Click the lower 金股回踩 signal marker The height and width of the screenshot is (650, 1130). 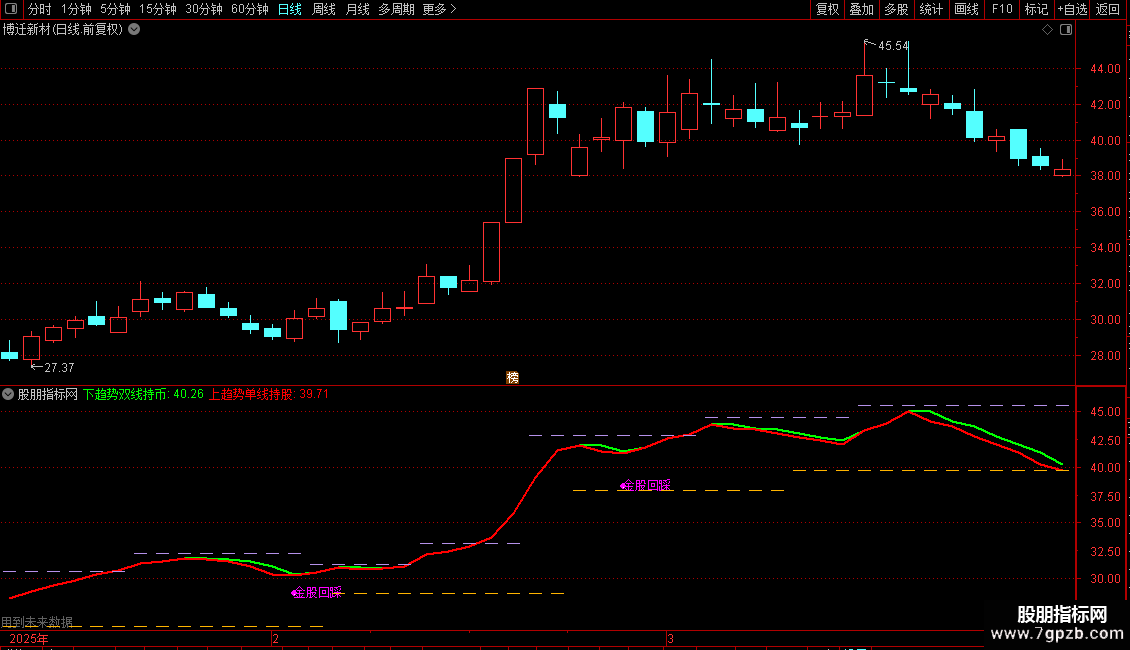(x=317, y=592)
